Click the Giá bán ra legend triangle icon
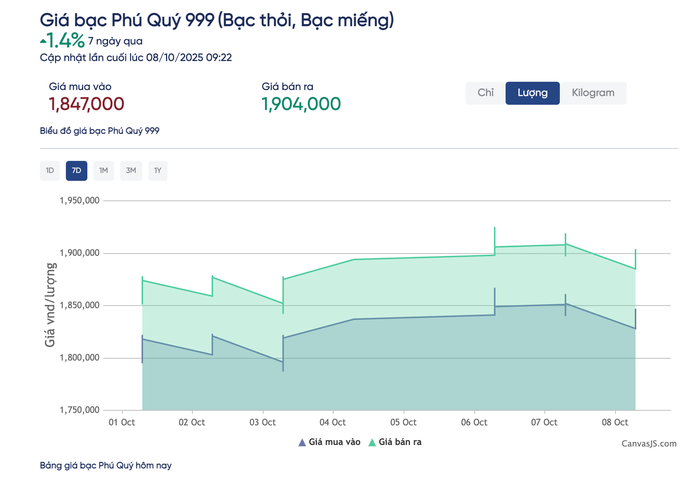The height and width of the screenshot is (477, 698). pyautogui.click(x=372, y=441)
